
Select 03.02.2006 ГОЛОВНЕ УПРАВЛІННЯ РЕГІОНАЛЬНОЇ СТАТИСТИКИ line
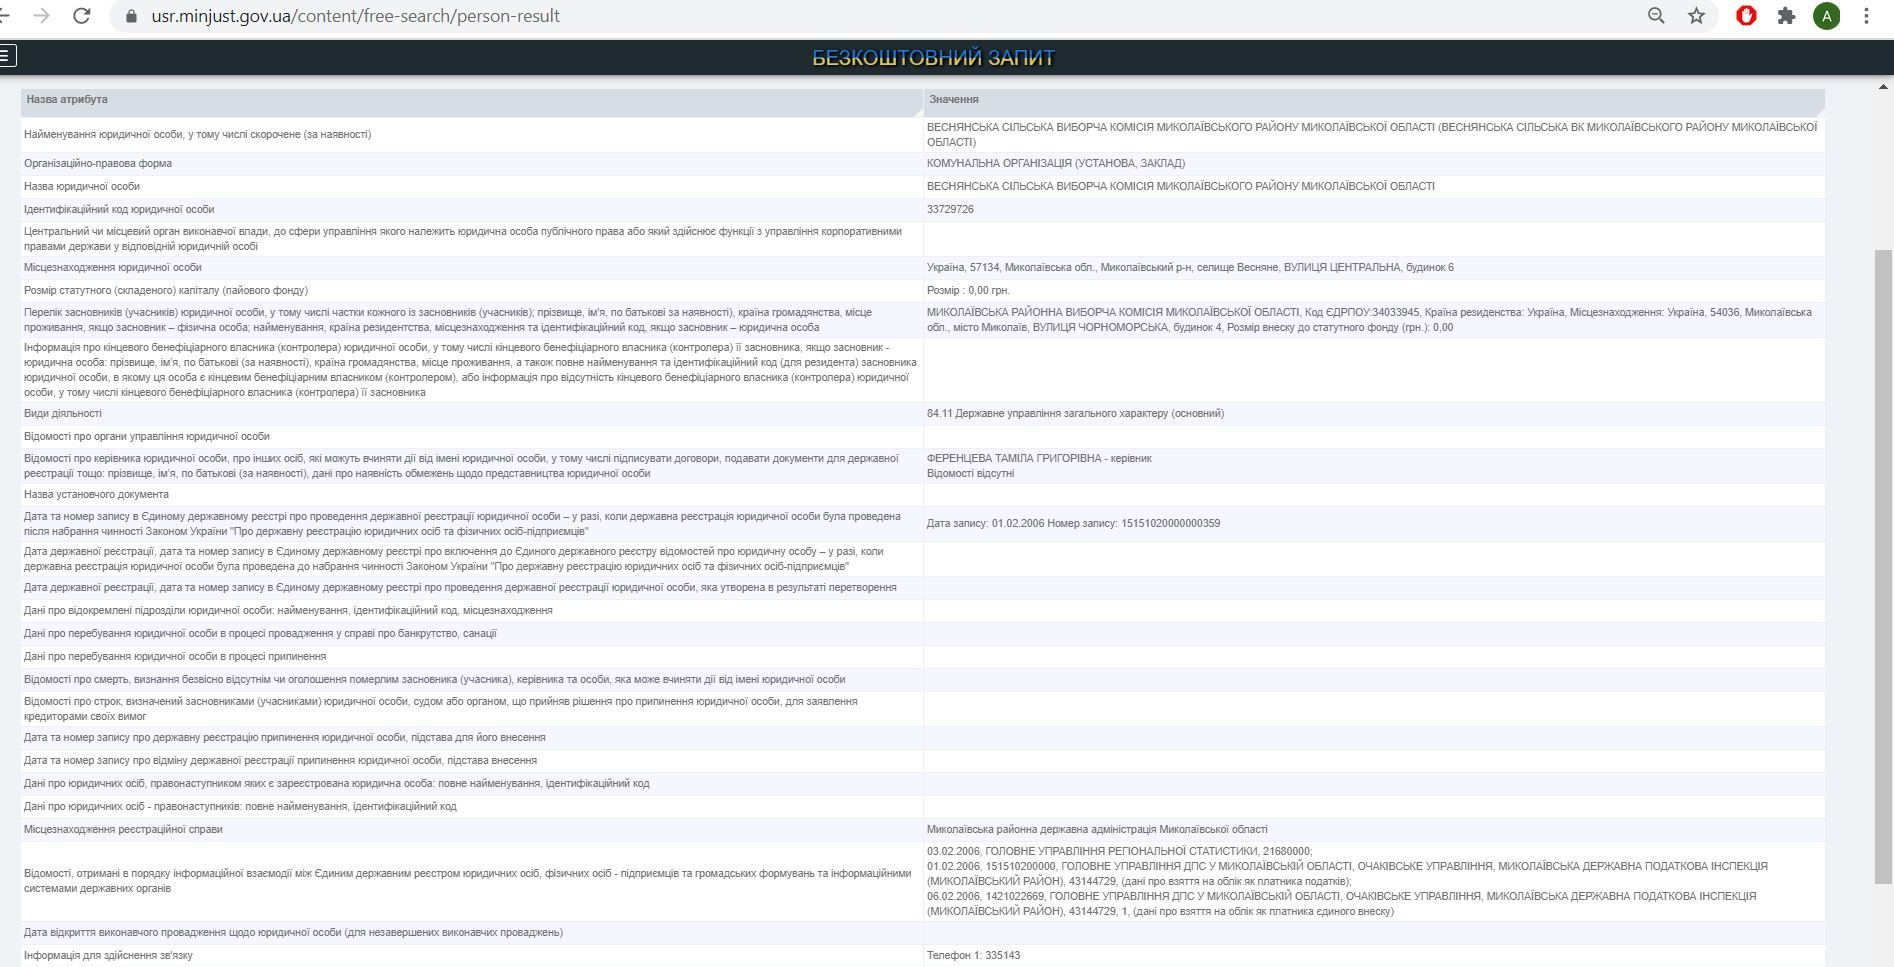[x=1119, y=851]
